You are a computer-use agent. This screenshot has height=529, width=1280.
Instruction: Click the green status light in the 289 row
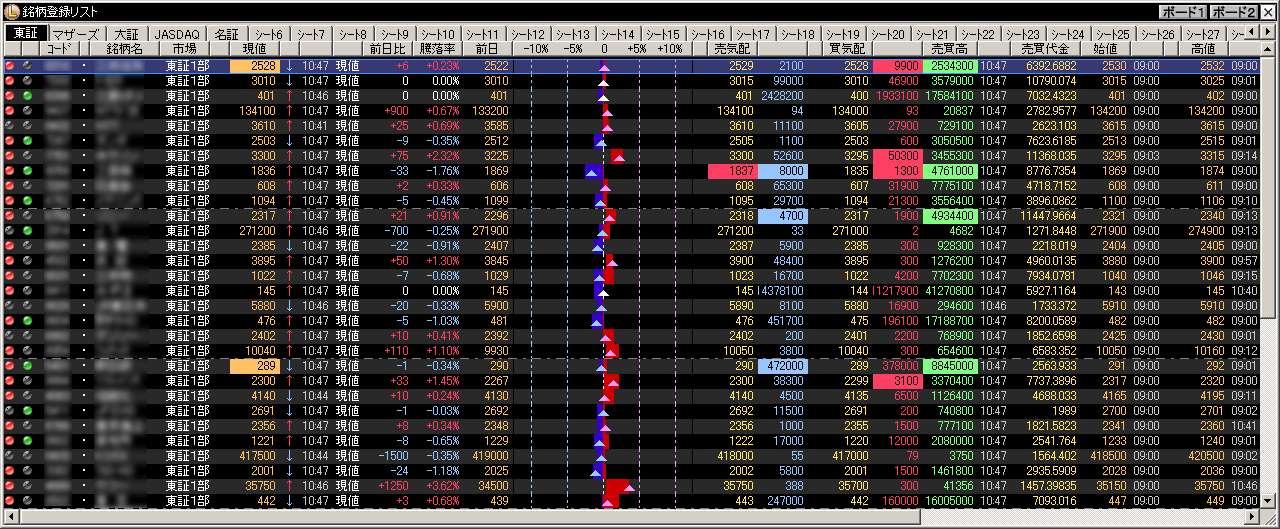27,366
